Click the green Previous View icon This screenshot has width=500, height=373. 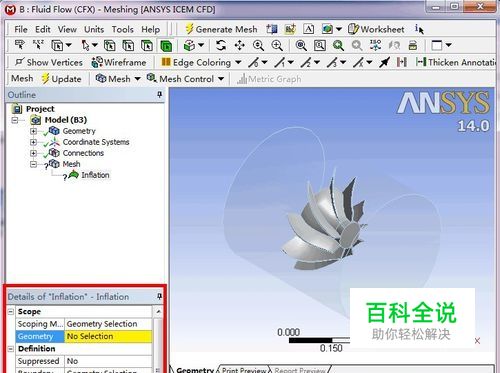pos(338,45)
